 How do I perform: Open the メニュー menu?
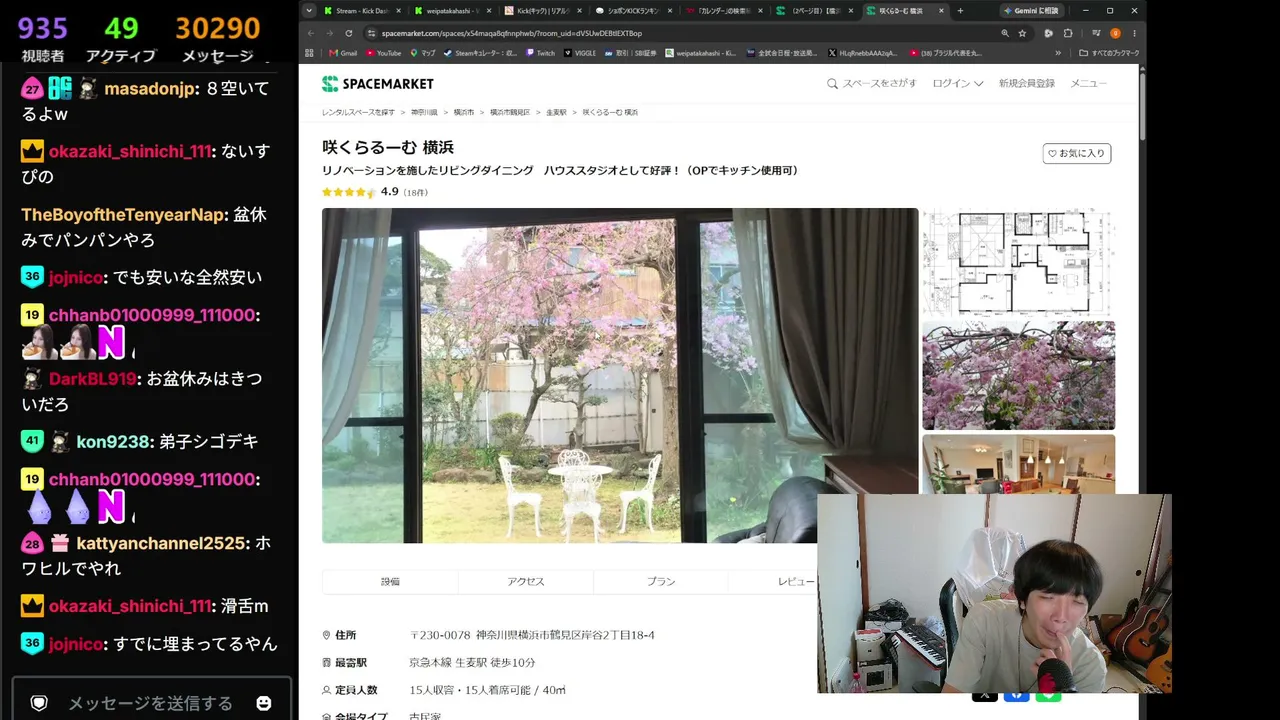[x=1089, y=84]
